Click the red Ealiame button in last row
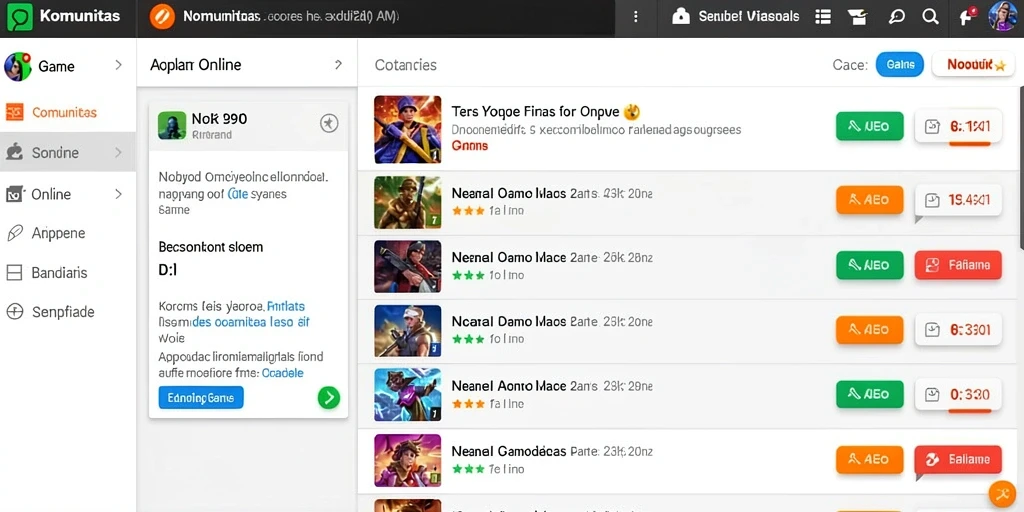Viewport: 1024px width, 512px height. coord(958,459)
